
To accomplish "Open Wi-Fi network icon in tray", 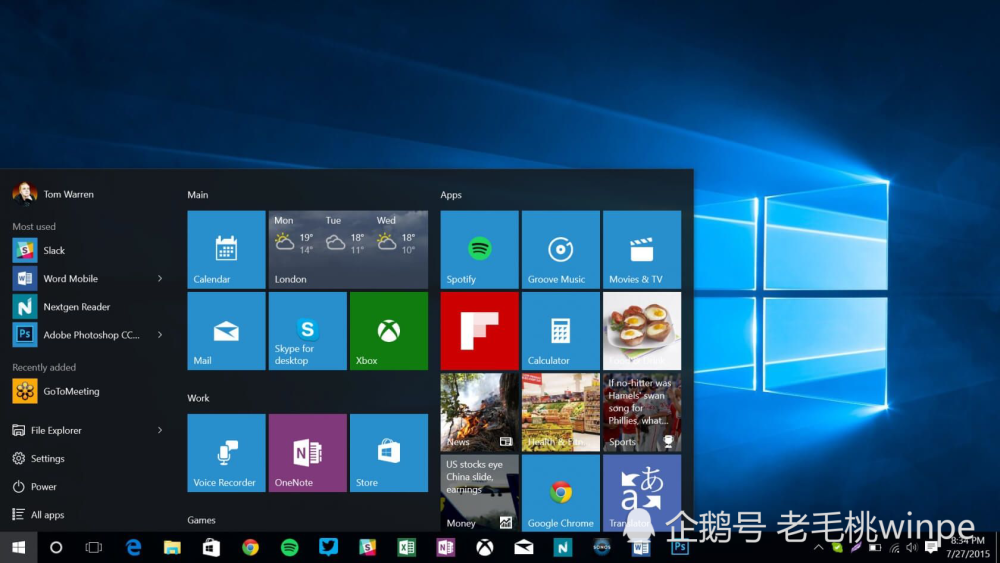I will click(894, 547).
